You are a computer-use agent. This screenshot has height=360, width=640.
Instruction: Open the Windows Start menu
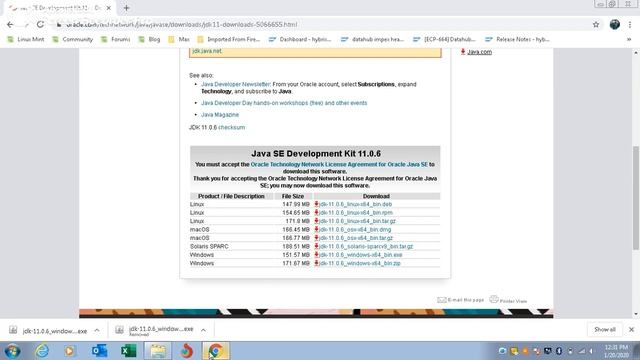click(13, 351)
